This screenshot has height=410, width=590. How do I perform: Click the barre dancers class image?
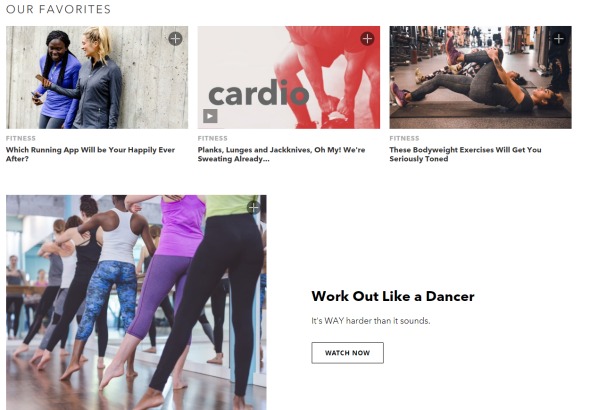coord(136,302)
